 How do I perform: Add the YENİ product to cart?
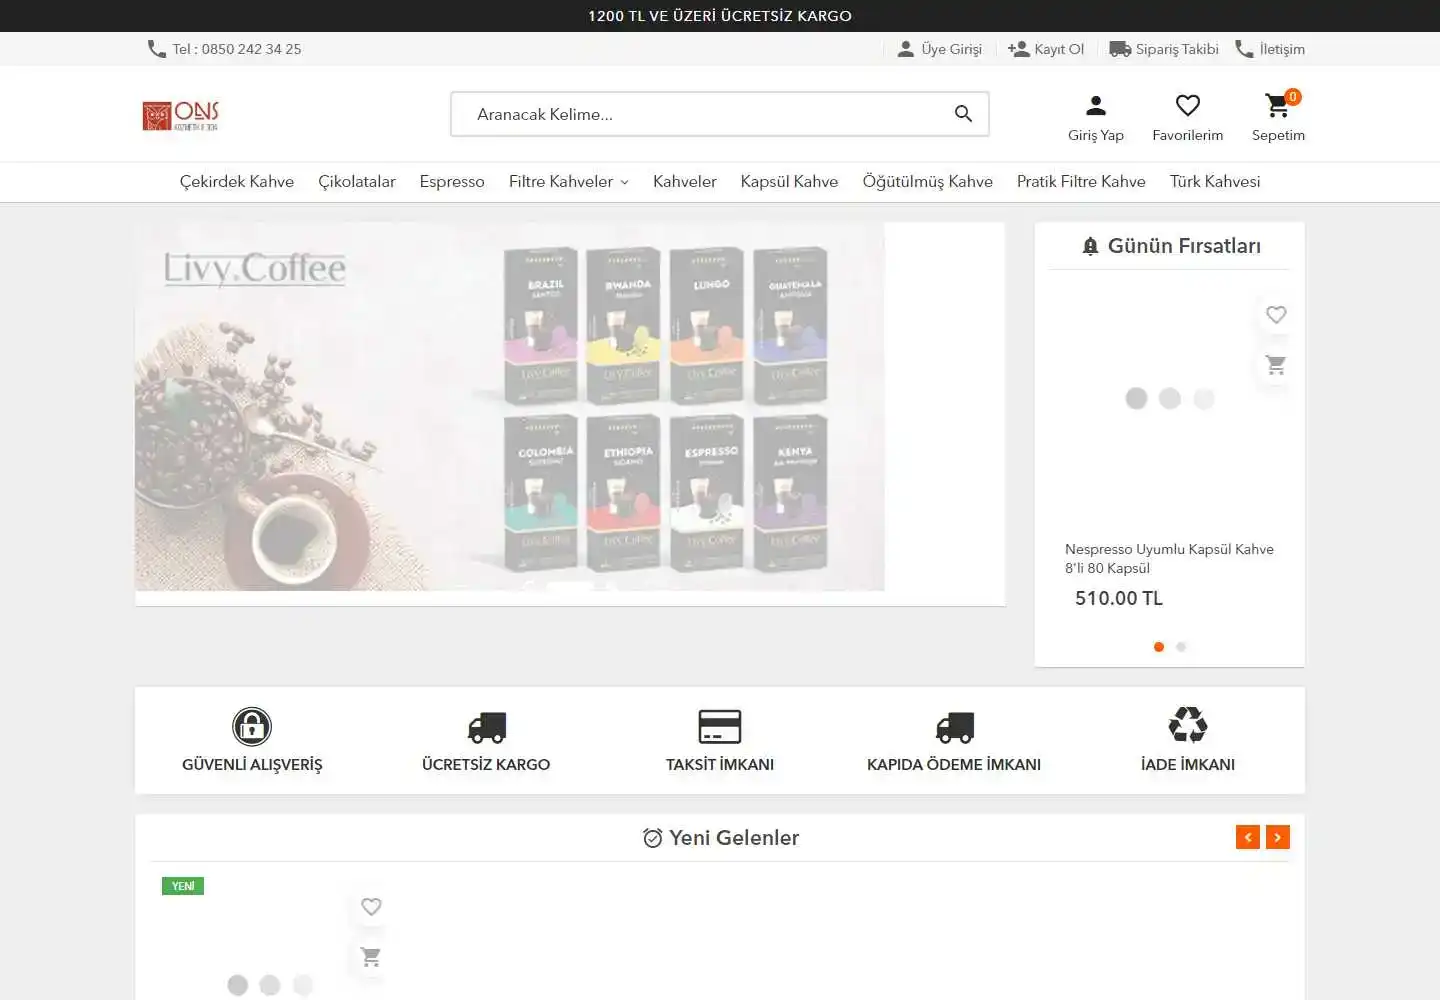point(371,957)
